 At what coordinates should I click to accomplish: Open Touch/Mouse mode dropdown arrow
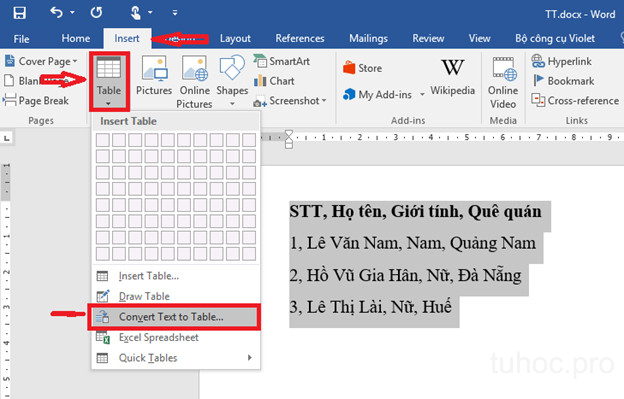(x=150, y=13)
